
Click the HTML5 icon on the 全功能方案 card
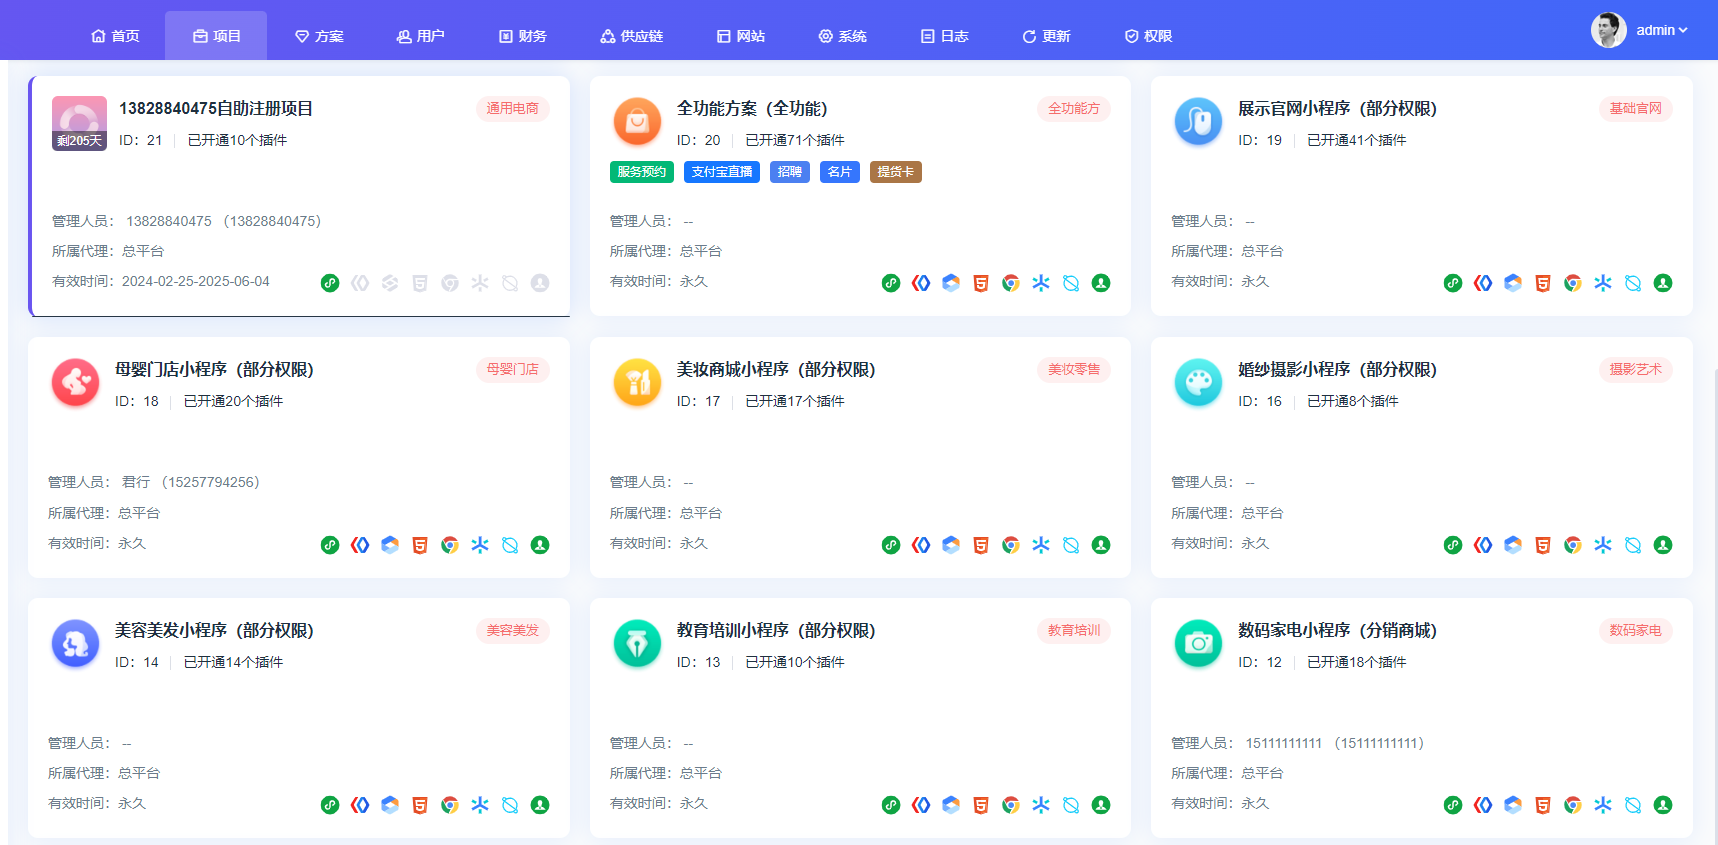(x=981, y=283)
